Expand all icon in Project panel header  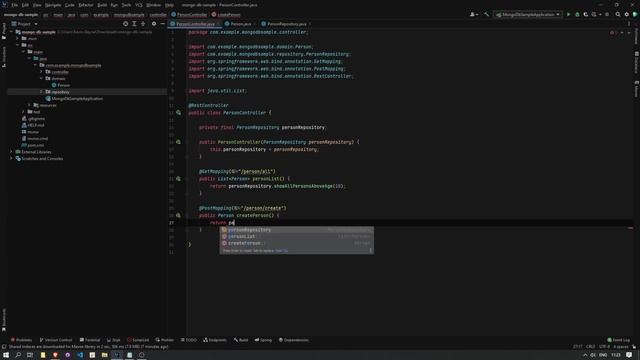[x=134, y=24]
